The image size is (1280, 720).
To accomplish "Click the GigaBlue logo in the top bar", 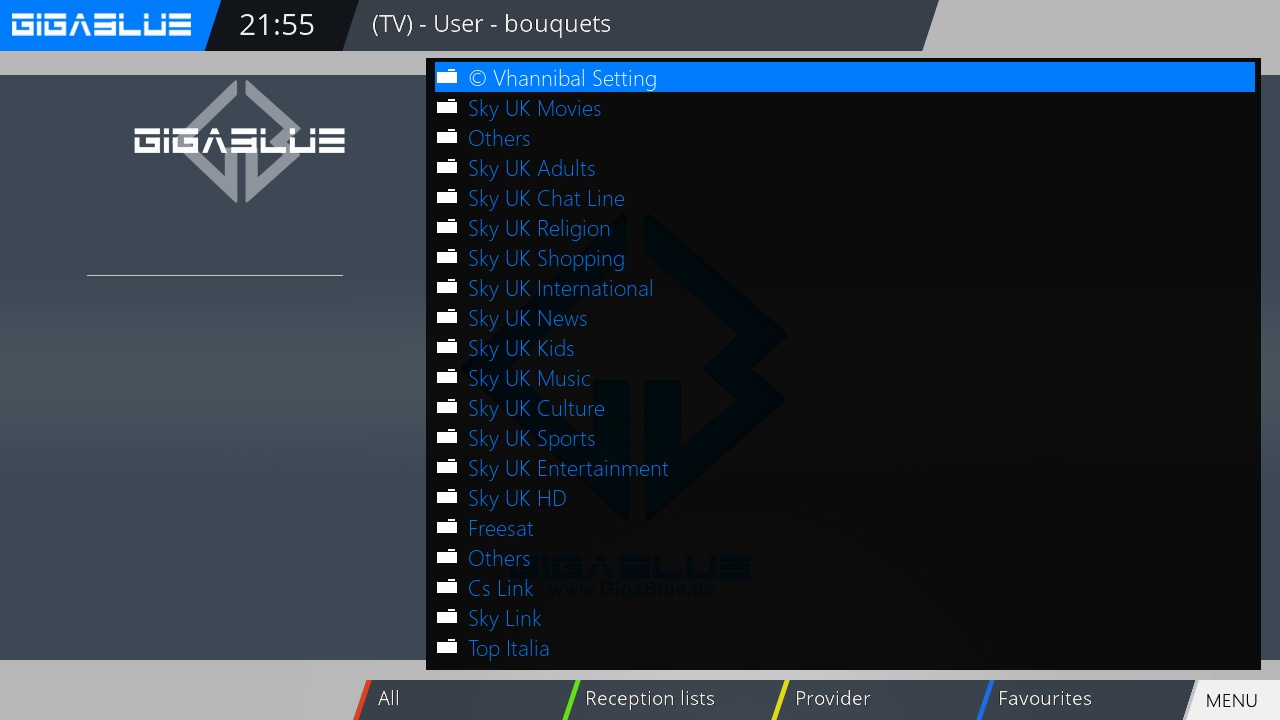I will [x=101, y=24].
